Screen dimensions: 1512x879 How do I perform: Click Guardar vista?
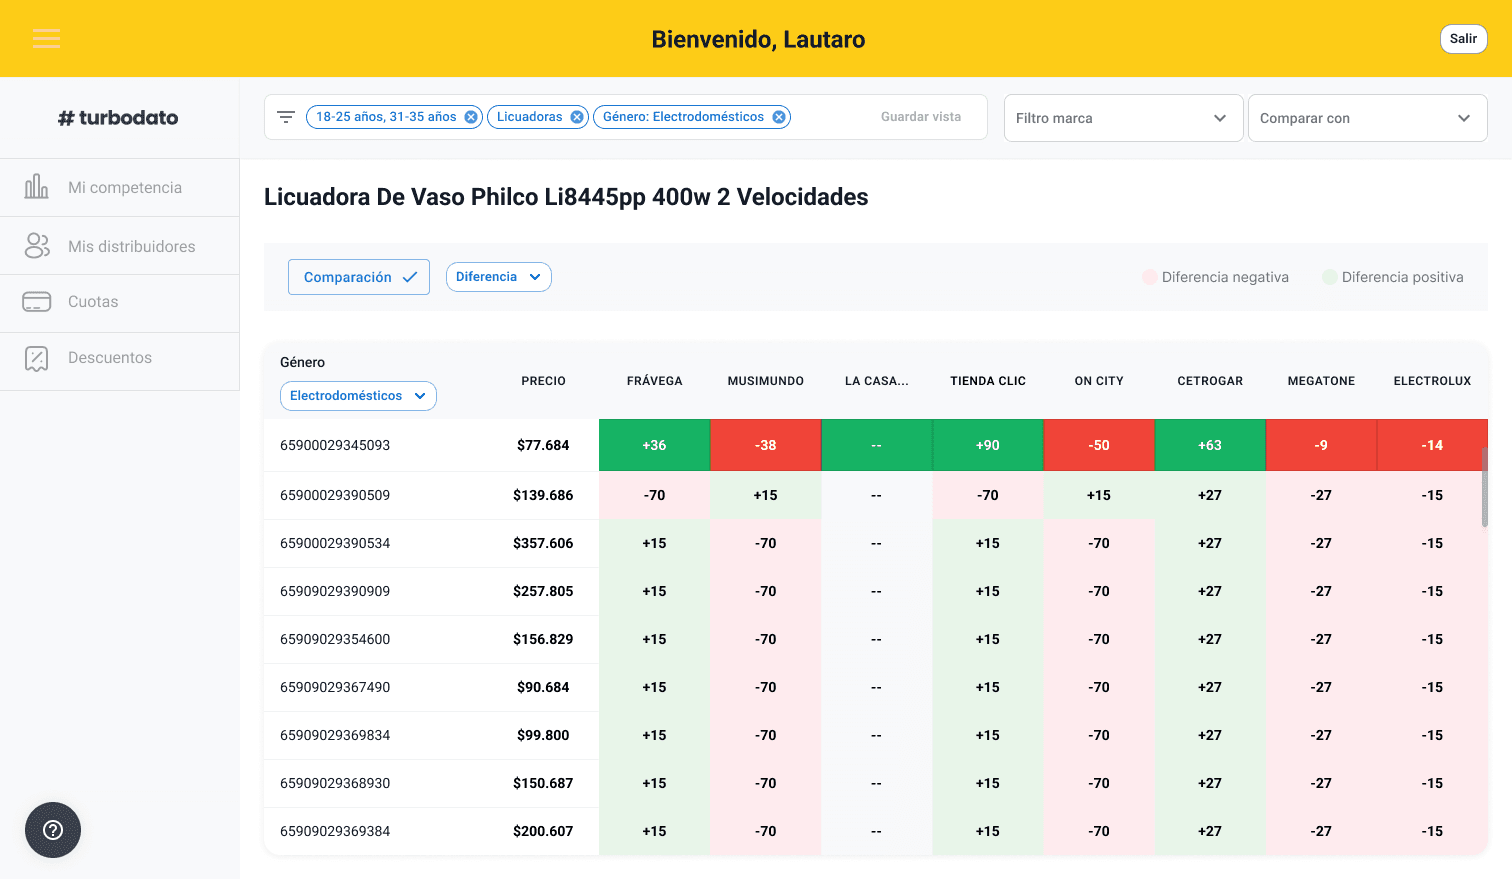[x=921, y=117]
